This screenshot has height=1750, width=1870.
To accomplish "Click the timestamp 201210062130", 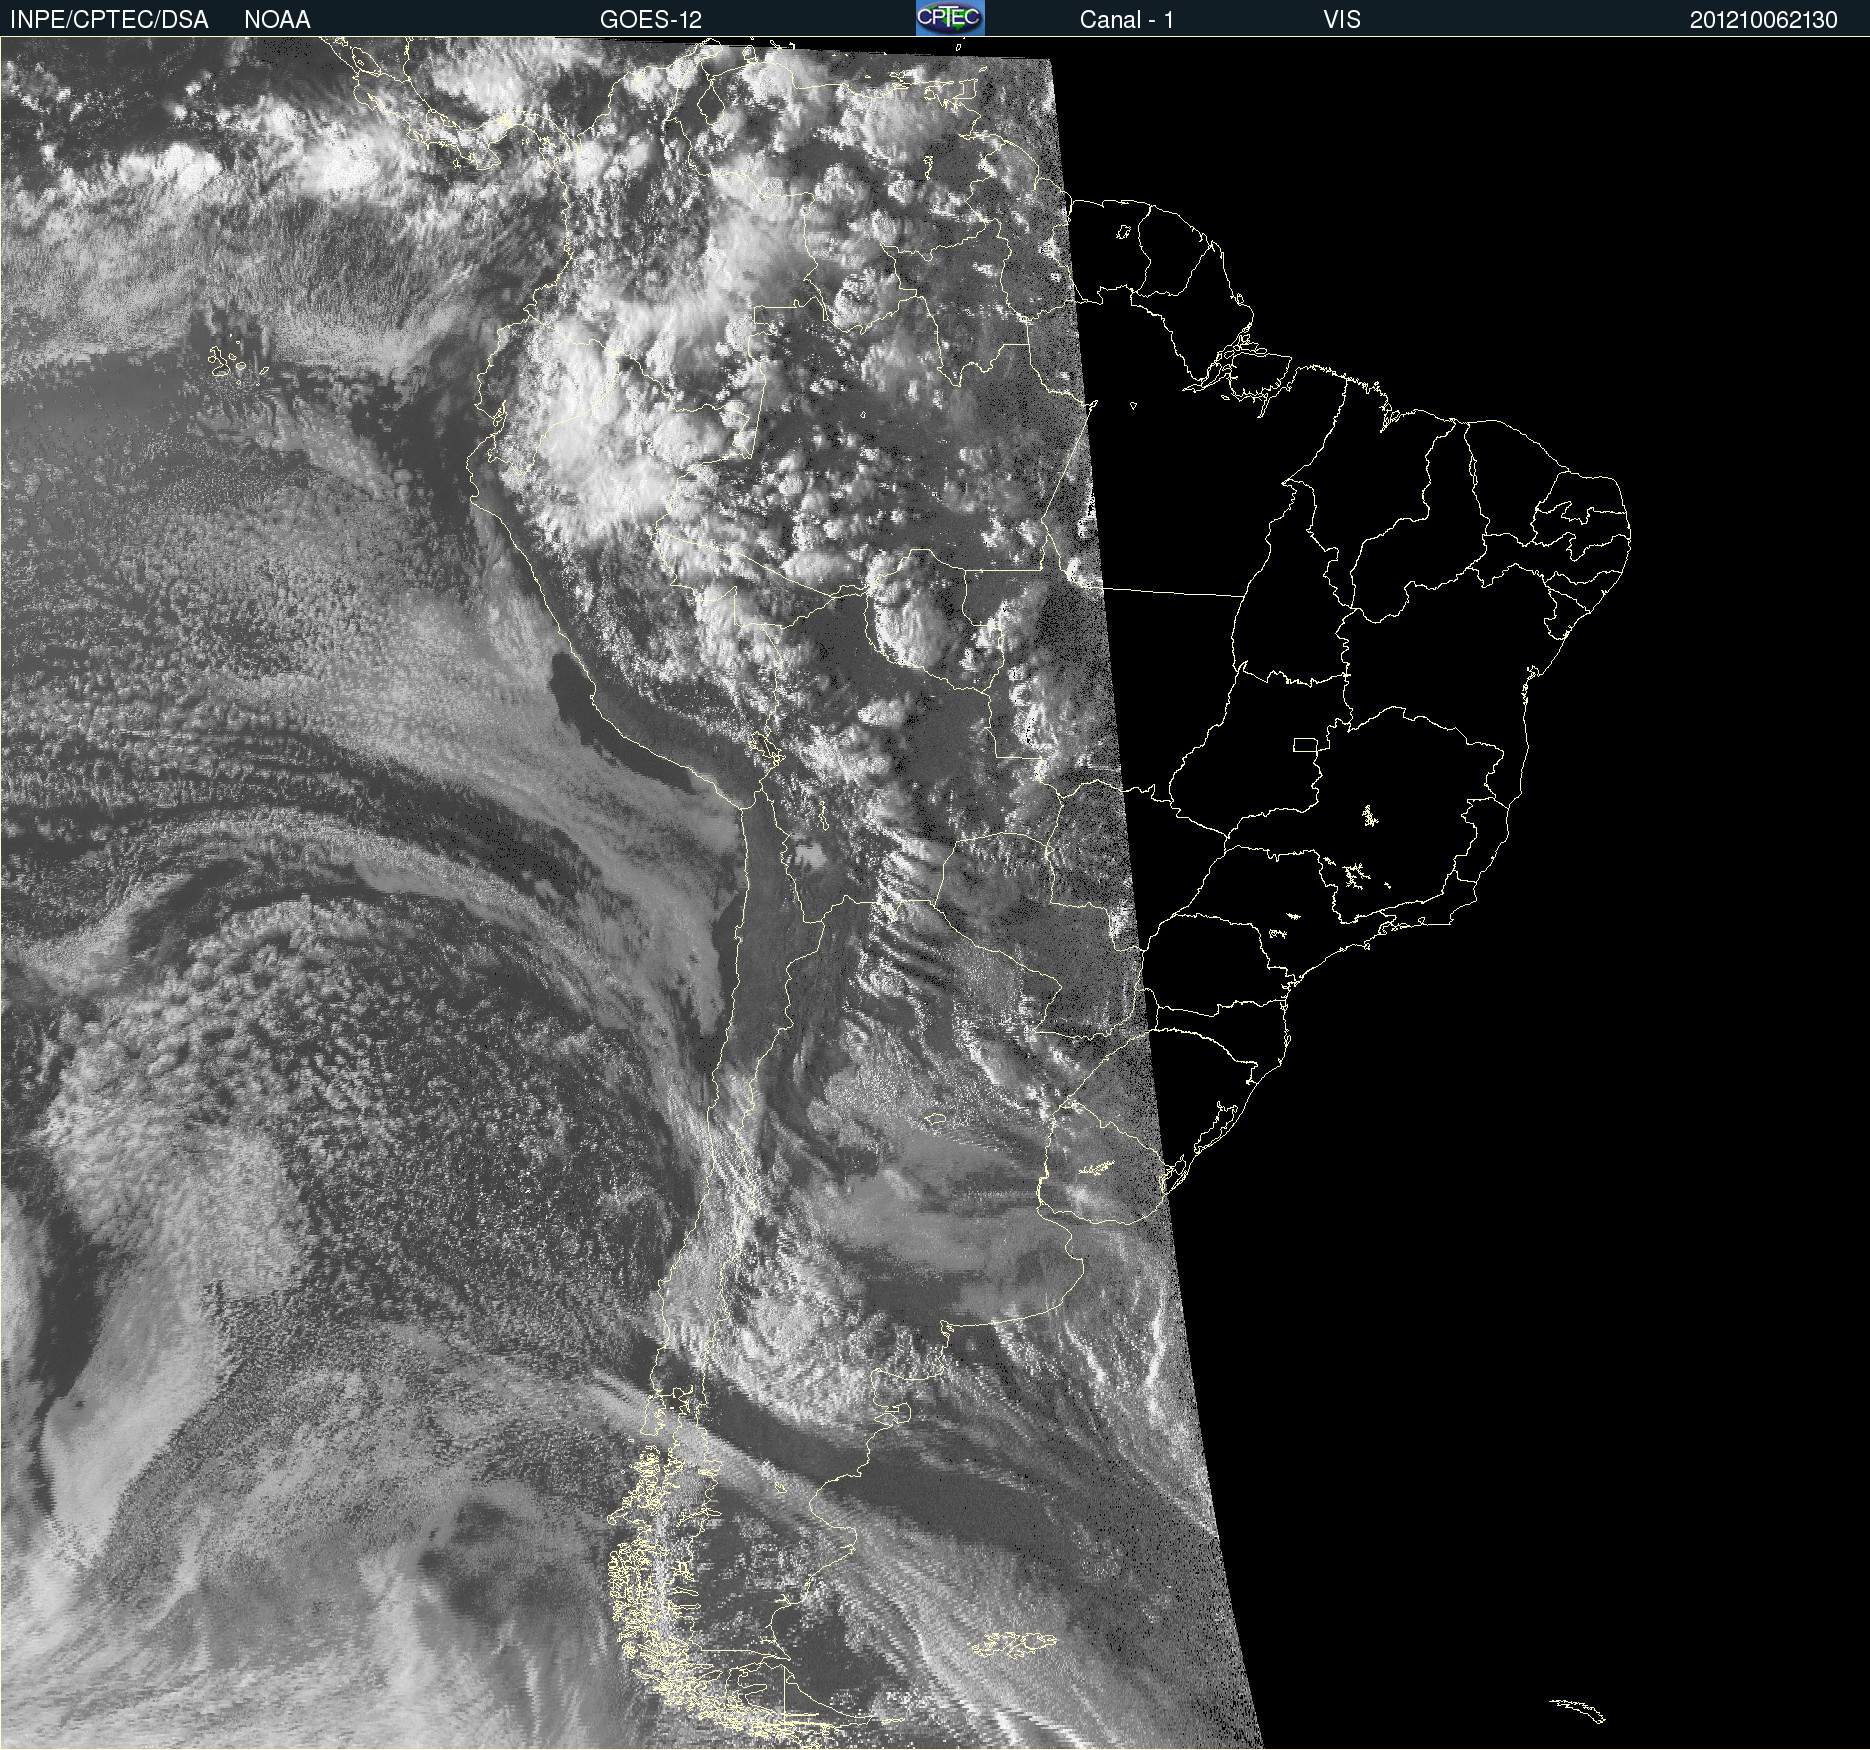I will click(1764, 20).
